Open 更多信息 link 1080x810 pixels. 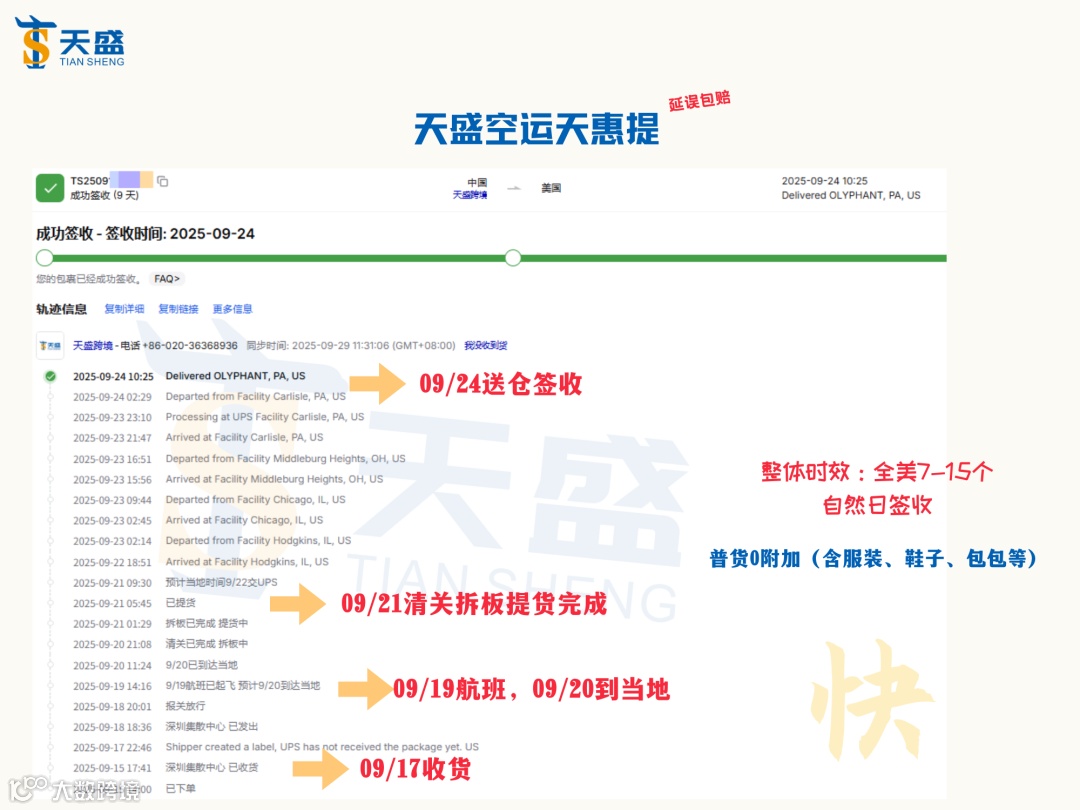[x=232, y=309]
